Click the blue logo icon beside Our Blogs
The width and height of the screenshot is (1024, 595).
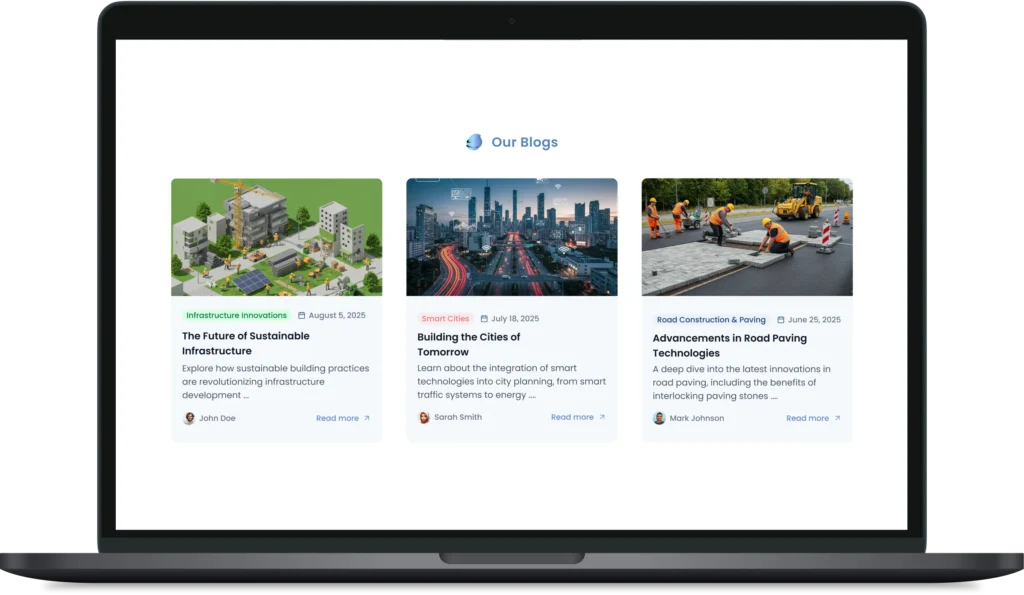(474, 142)
